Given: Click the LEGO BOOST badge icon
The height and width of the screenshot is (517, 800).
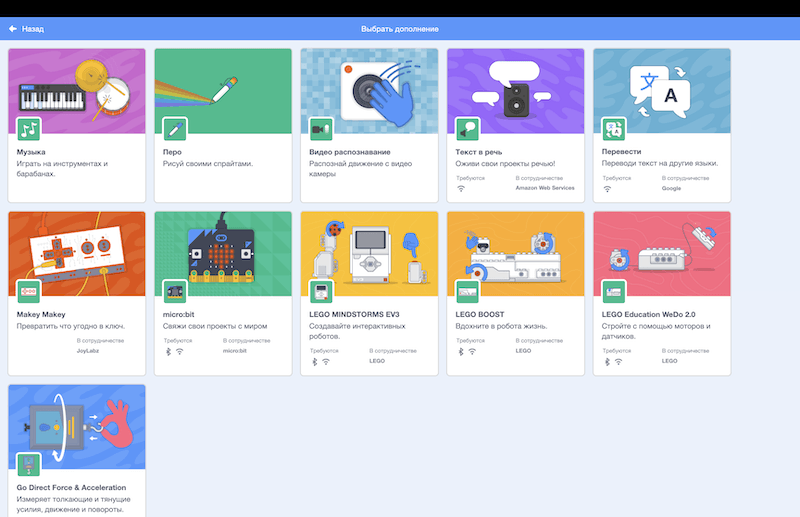Looking at the screenshot, I should 467,292.
